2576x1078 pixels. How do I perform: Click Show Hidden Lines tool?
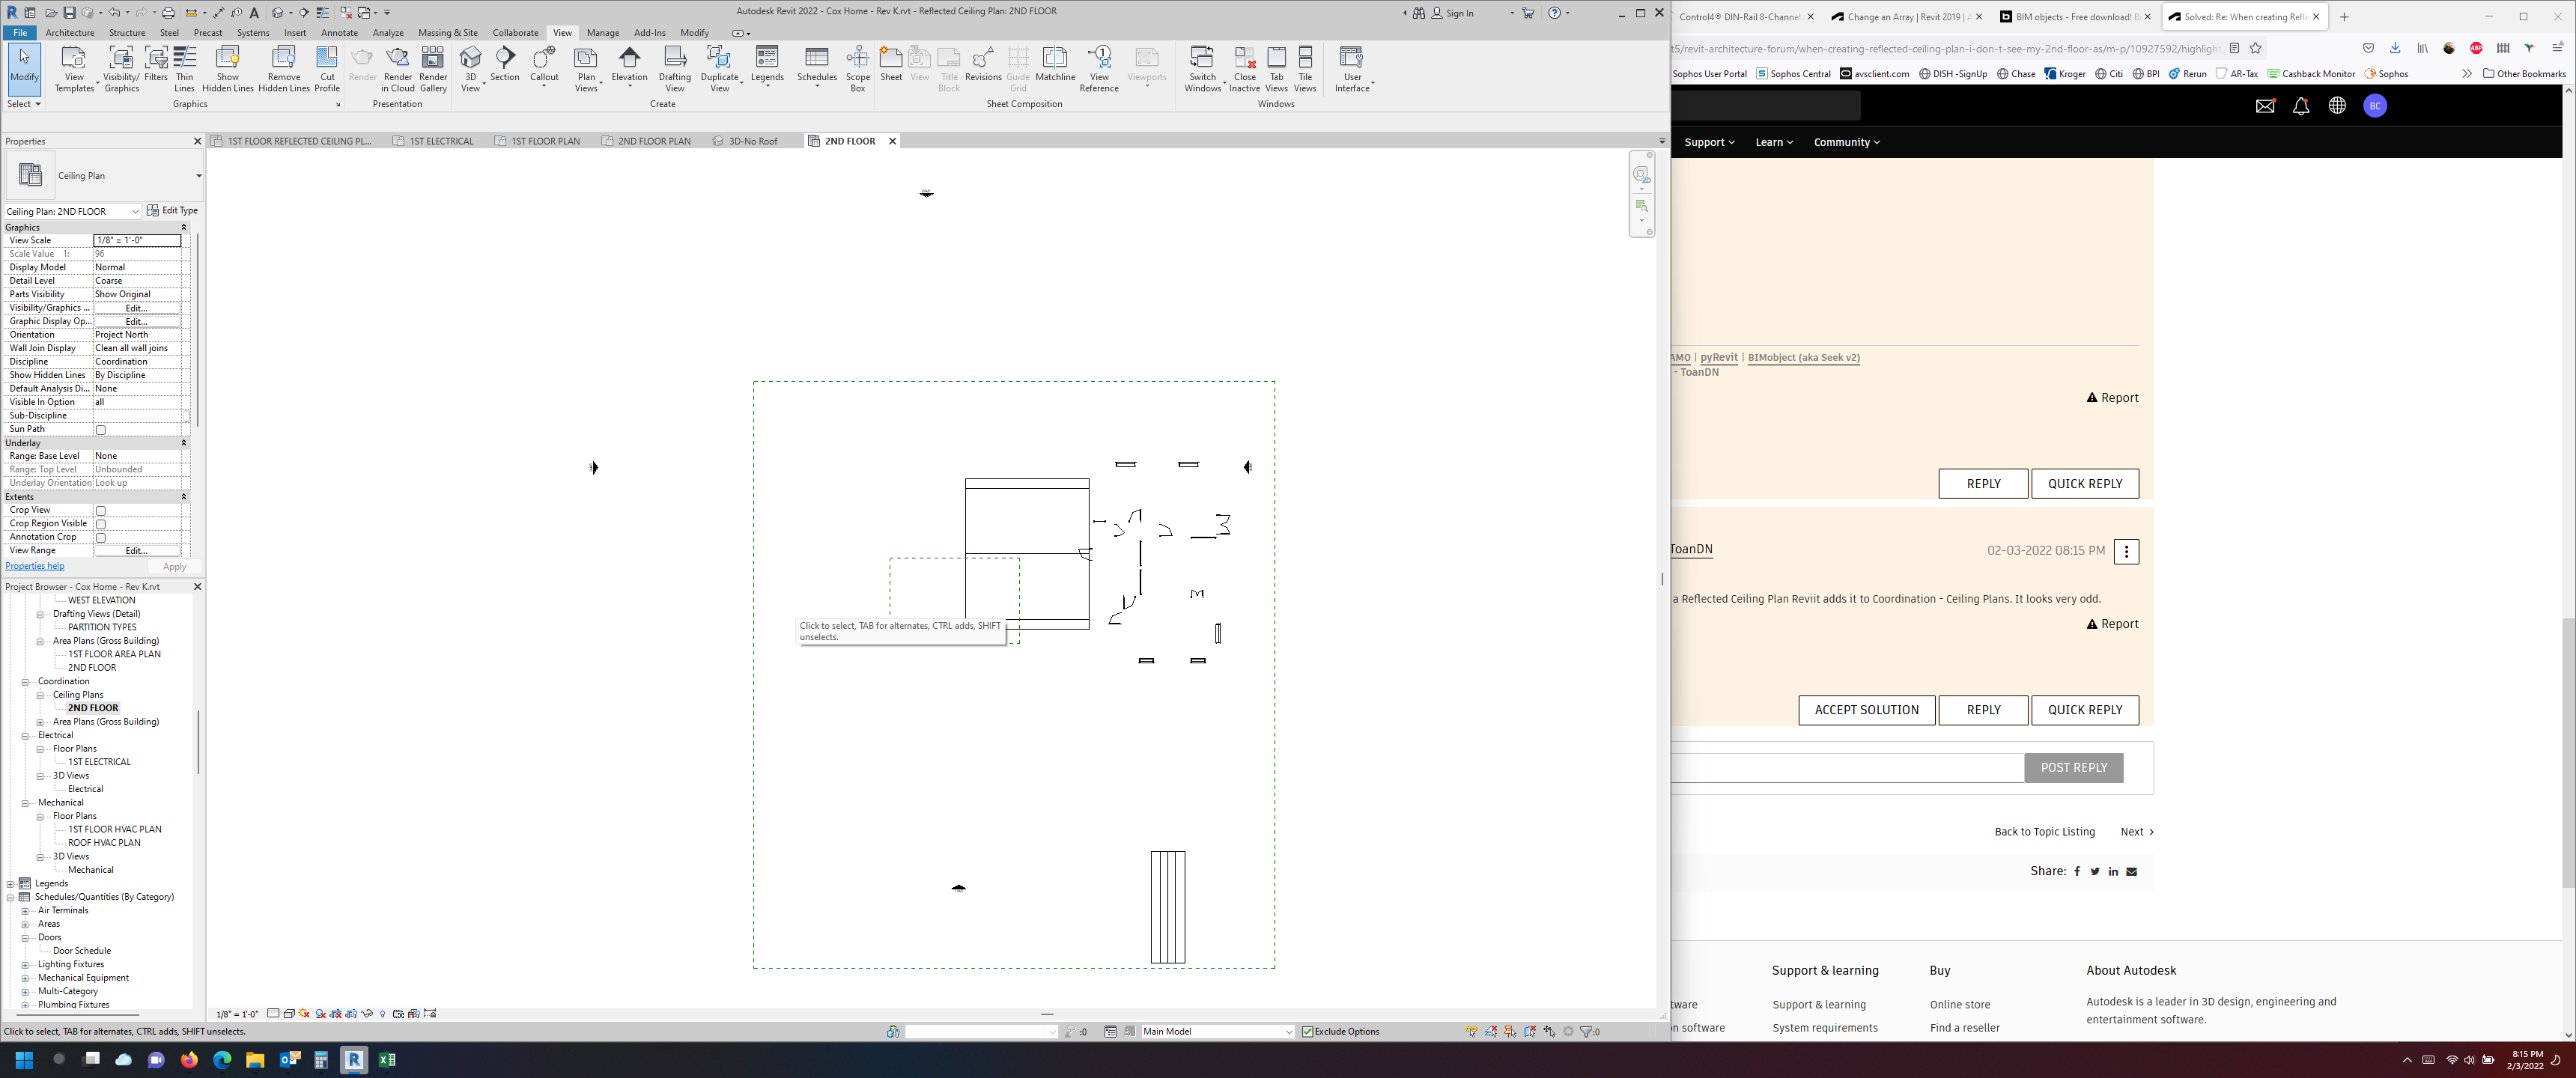click(x=228, y=69)
